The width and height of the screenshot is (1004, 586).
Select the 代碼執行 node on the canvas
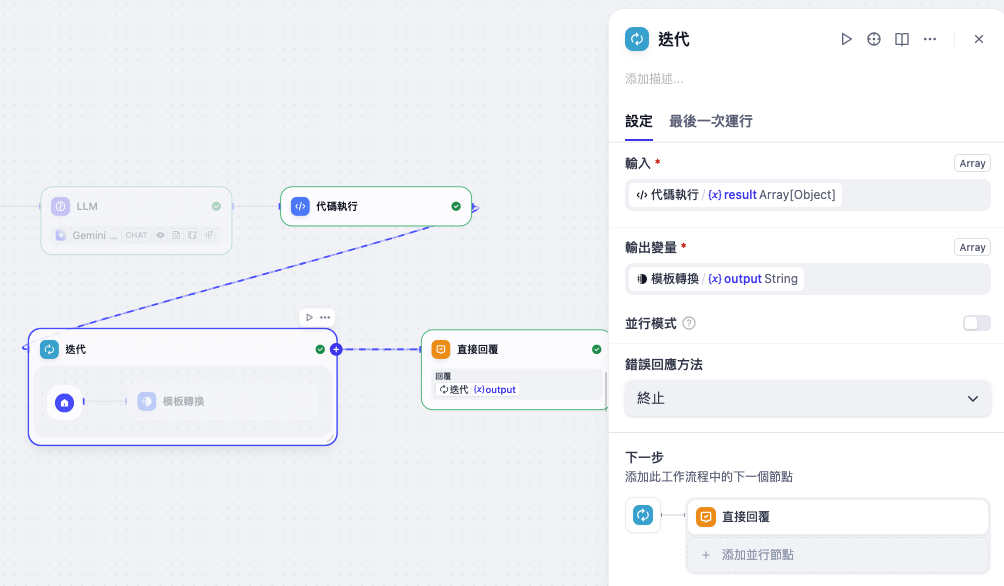tap(375, 206)
